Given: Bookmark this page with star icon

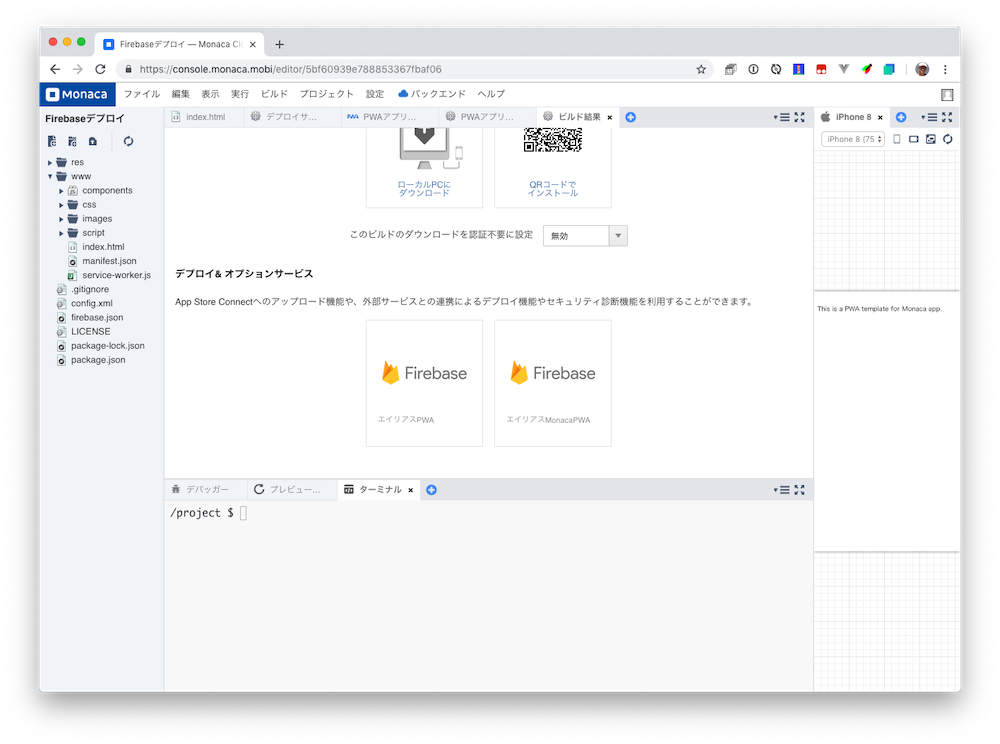Looking at the screenshot, I should (701, 69).
